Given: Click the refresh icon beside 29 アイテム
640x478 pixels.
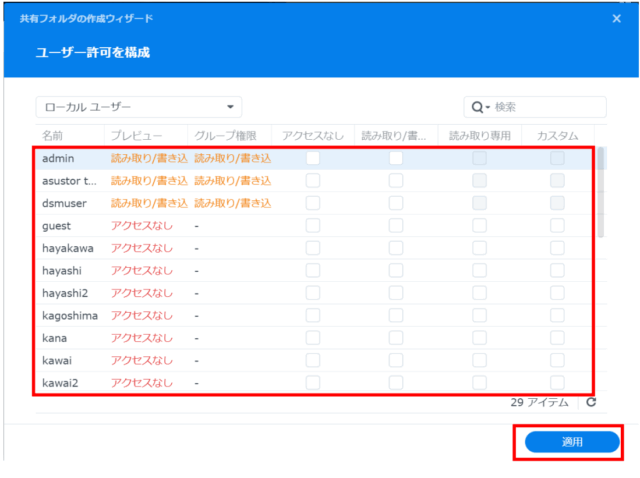Looking at the screenshot, I should pos(591,402).
